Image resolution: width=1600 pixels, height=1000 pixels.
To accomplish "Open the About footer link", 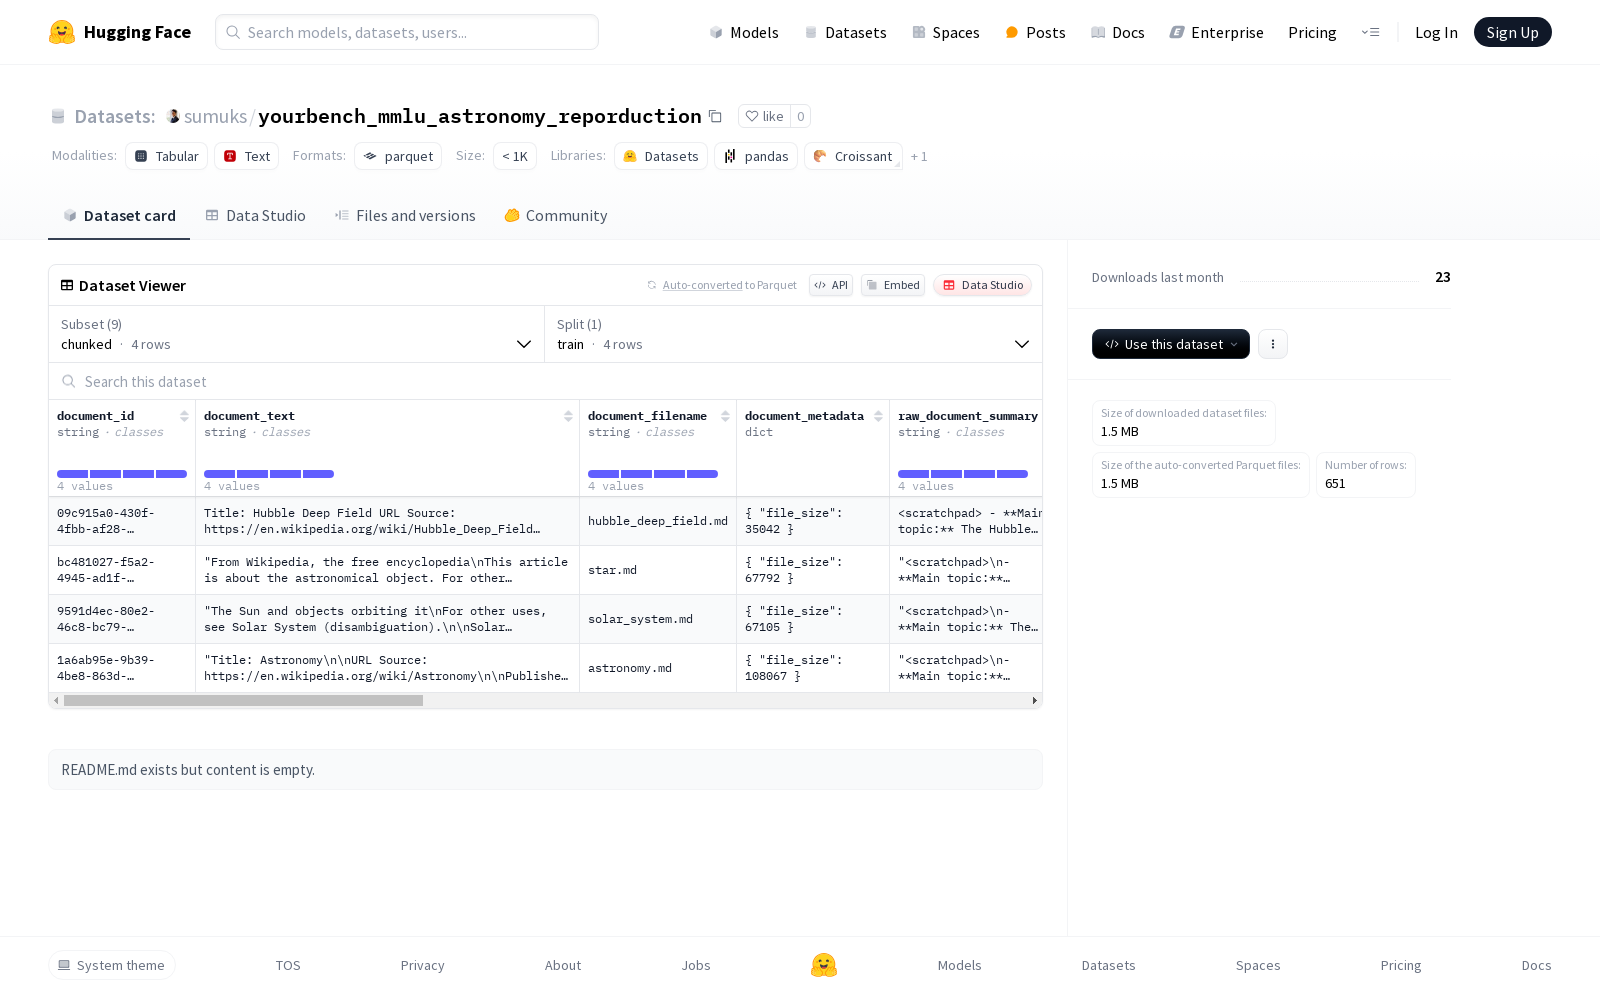I will coord(563,965).
